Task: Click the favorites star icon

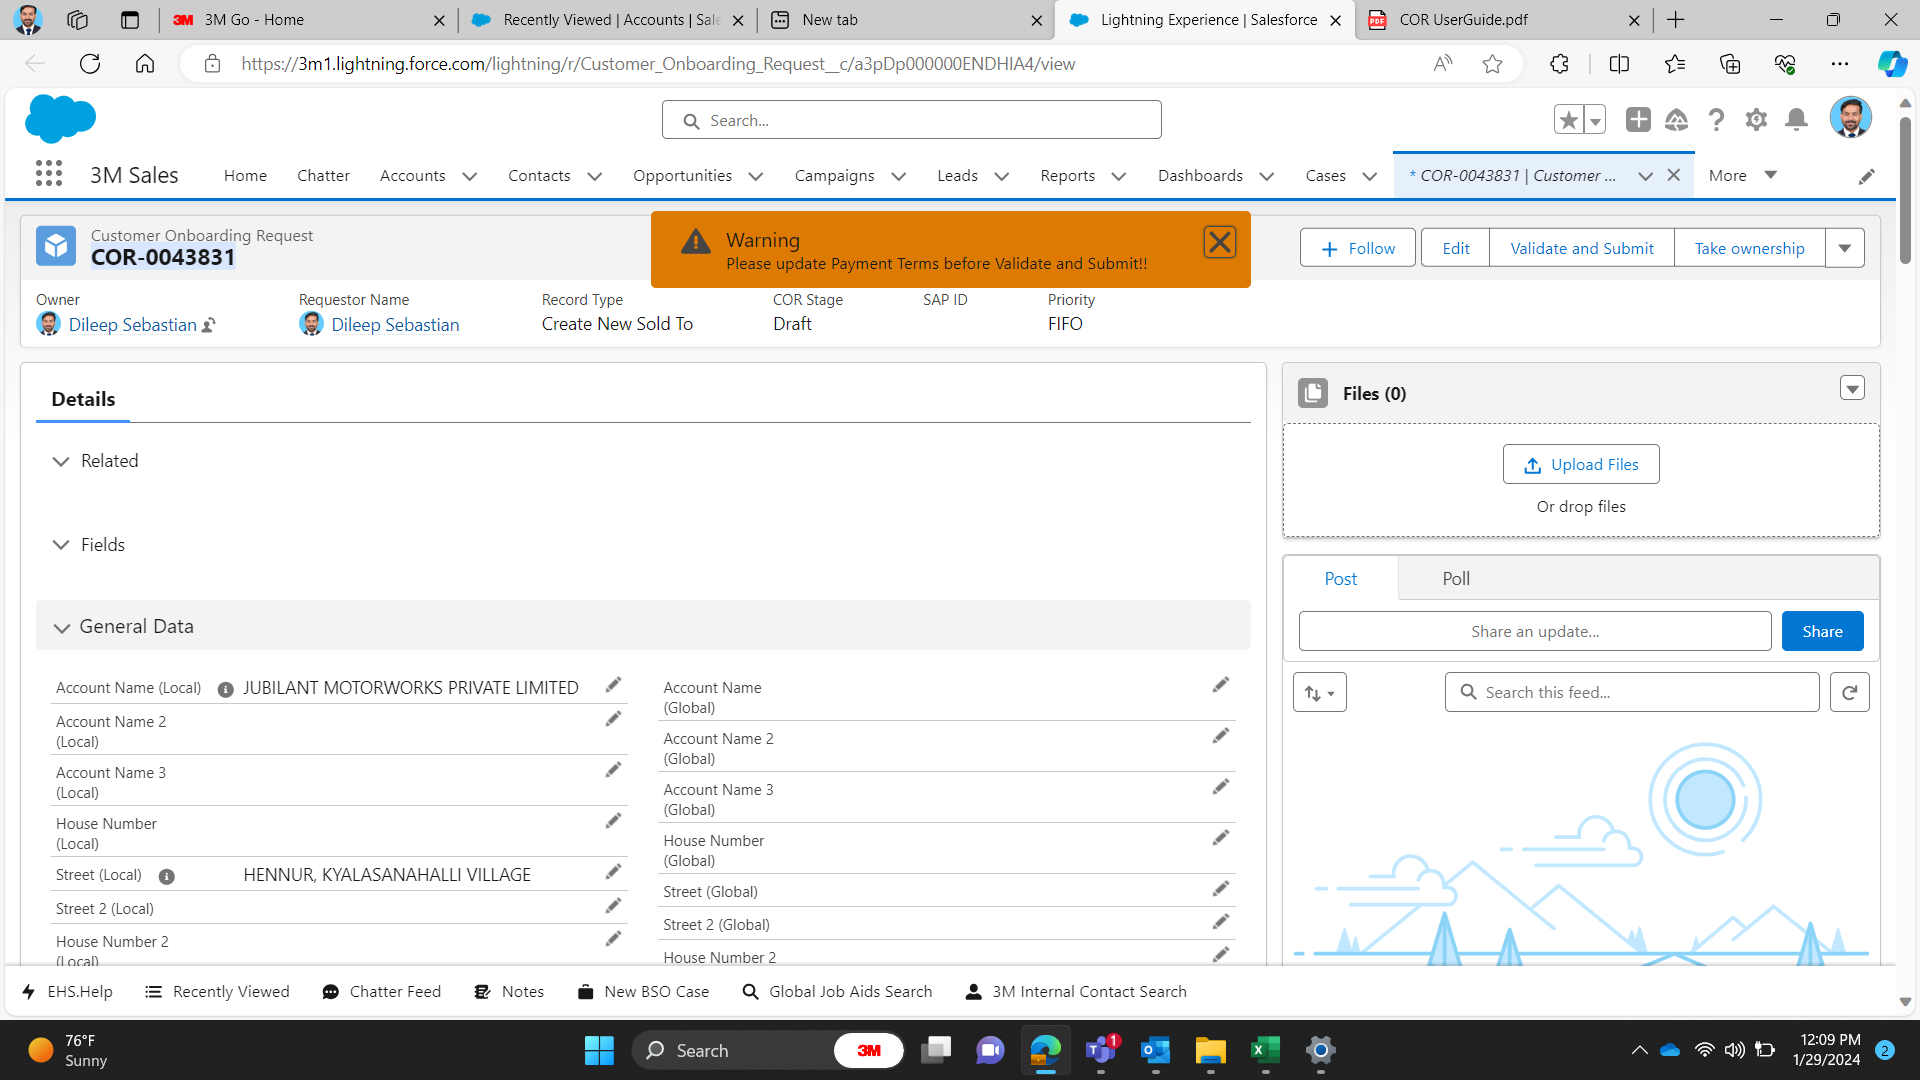Action: click(x=1568, y=120)
